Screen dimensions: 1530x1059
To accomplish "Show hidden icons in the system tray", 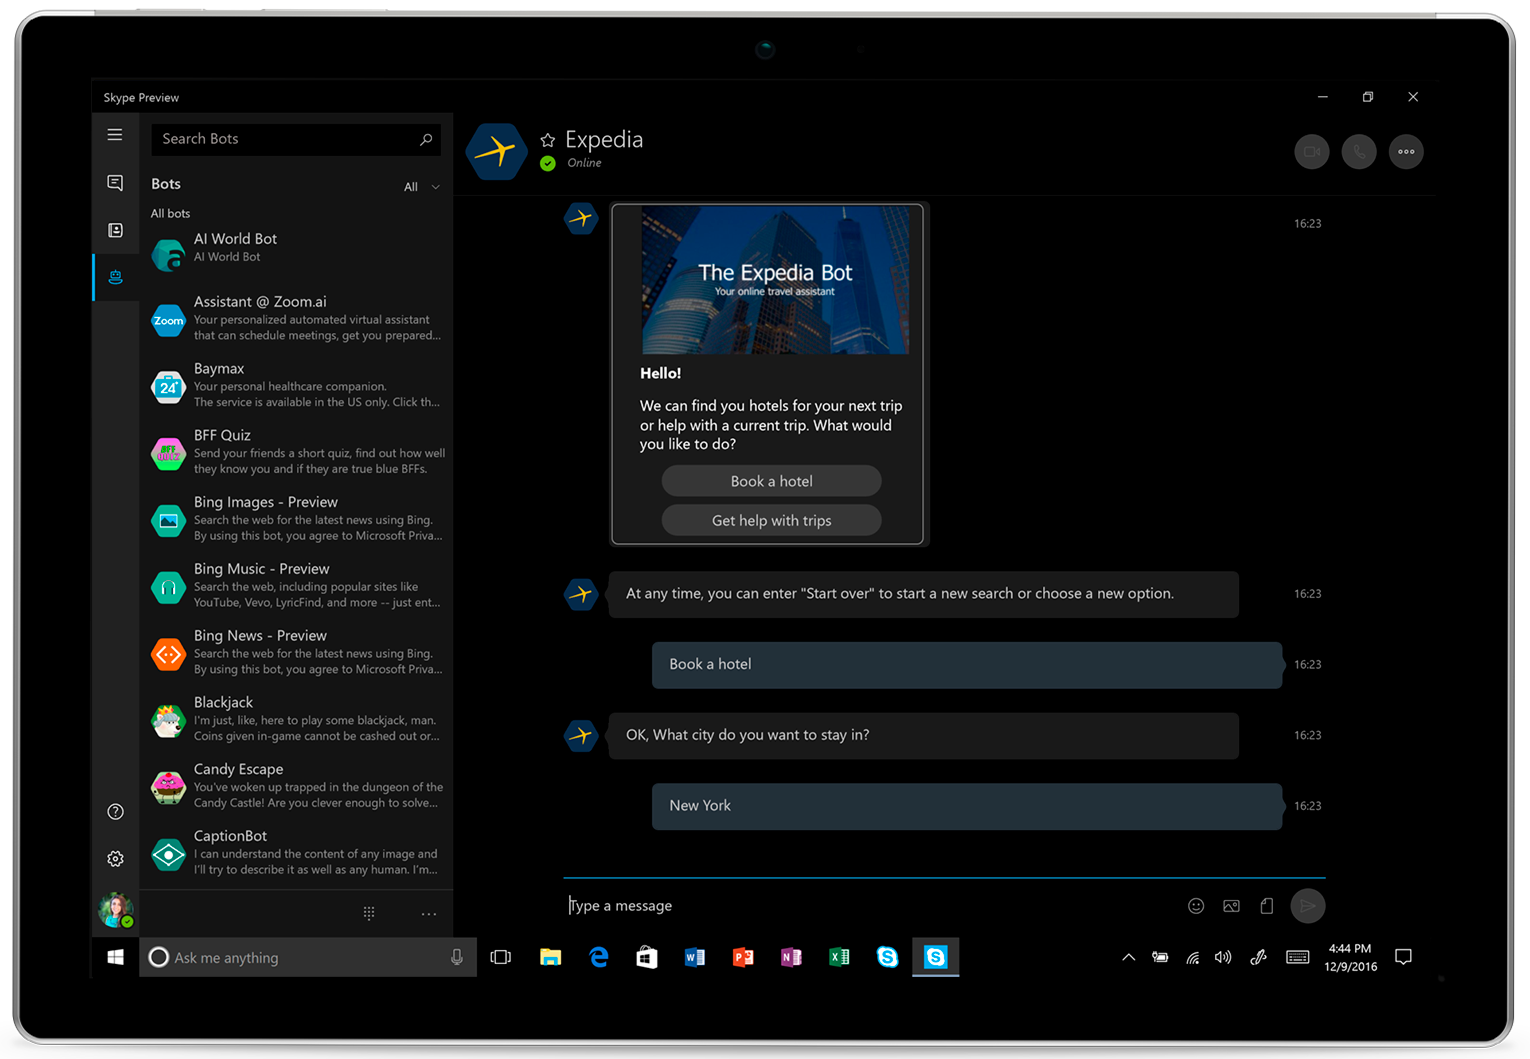I will pos(1128,957).
